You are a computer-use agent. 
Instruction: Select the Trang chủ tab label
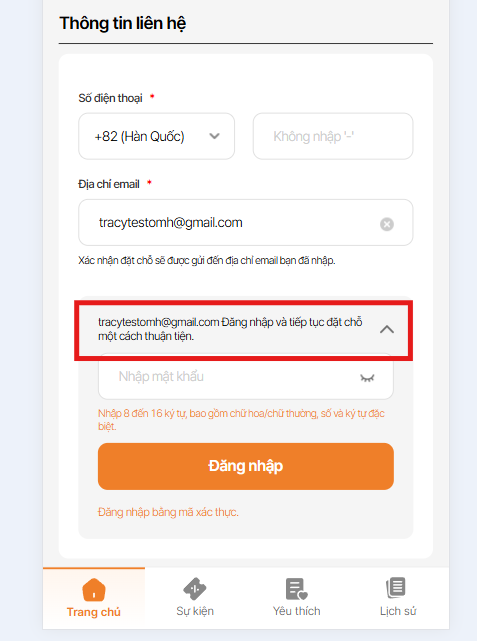(94, 612)
